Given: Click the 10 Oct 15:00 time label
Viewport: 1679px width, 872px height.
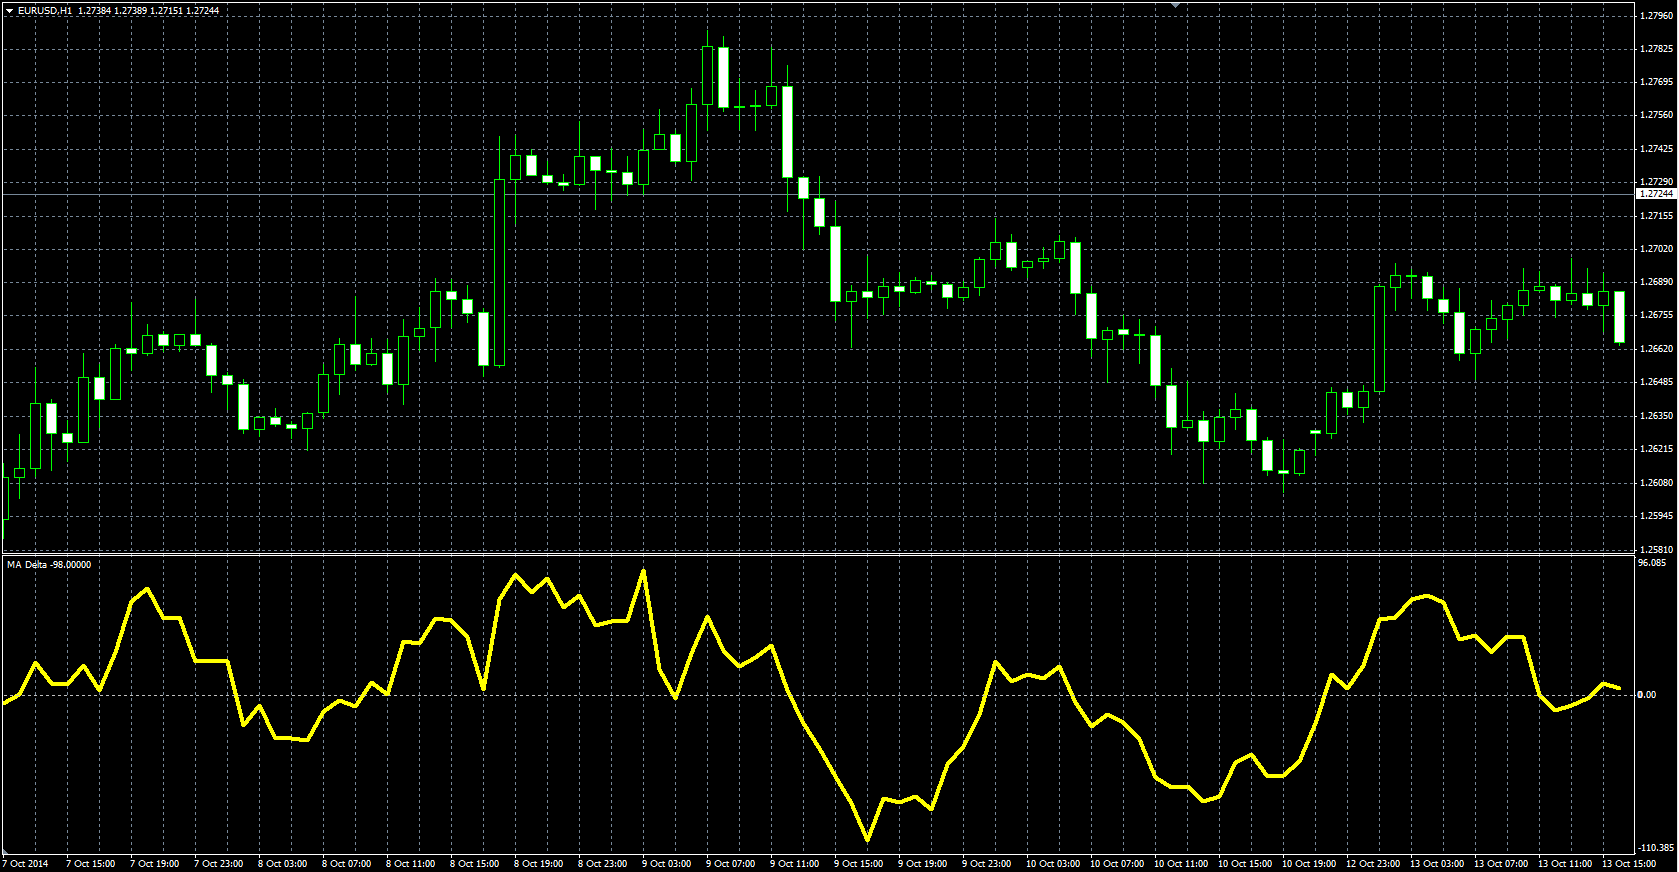Looking at the screenshot, I should (x=1245, y=863).
